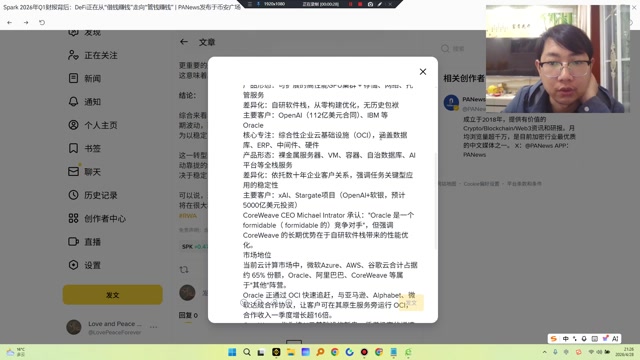Open File Explorer from the taskbar
Image resolution: width=640 pixels, height=360 pixels.
(291, 352)
